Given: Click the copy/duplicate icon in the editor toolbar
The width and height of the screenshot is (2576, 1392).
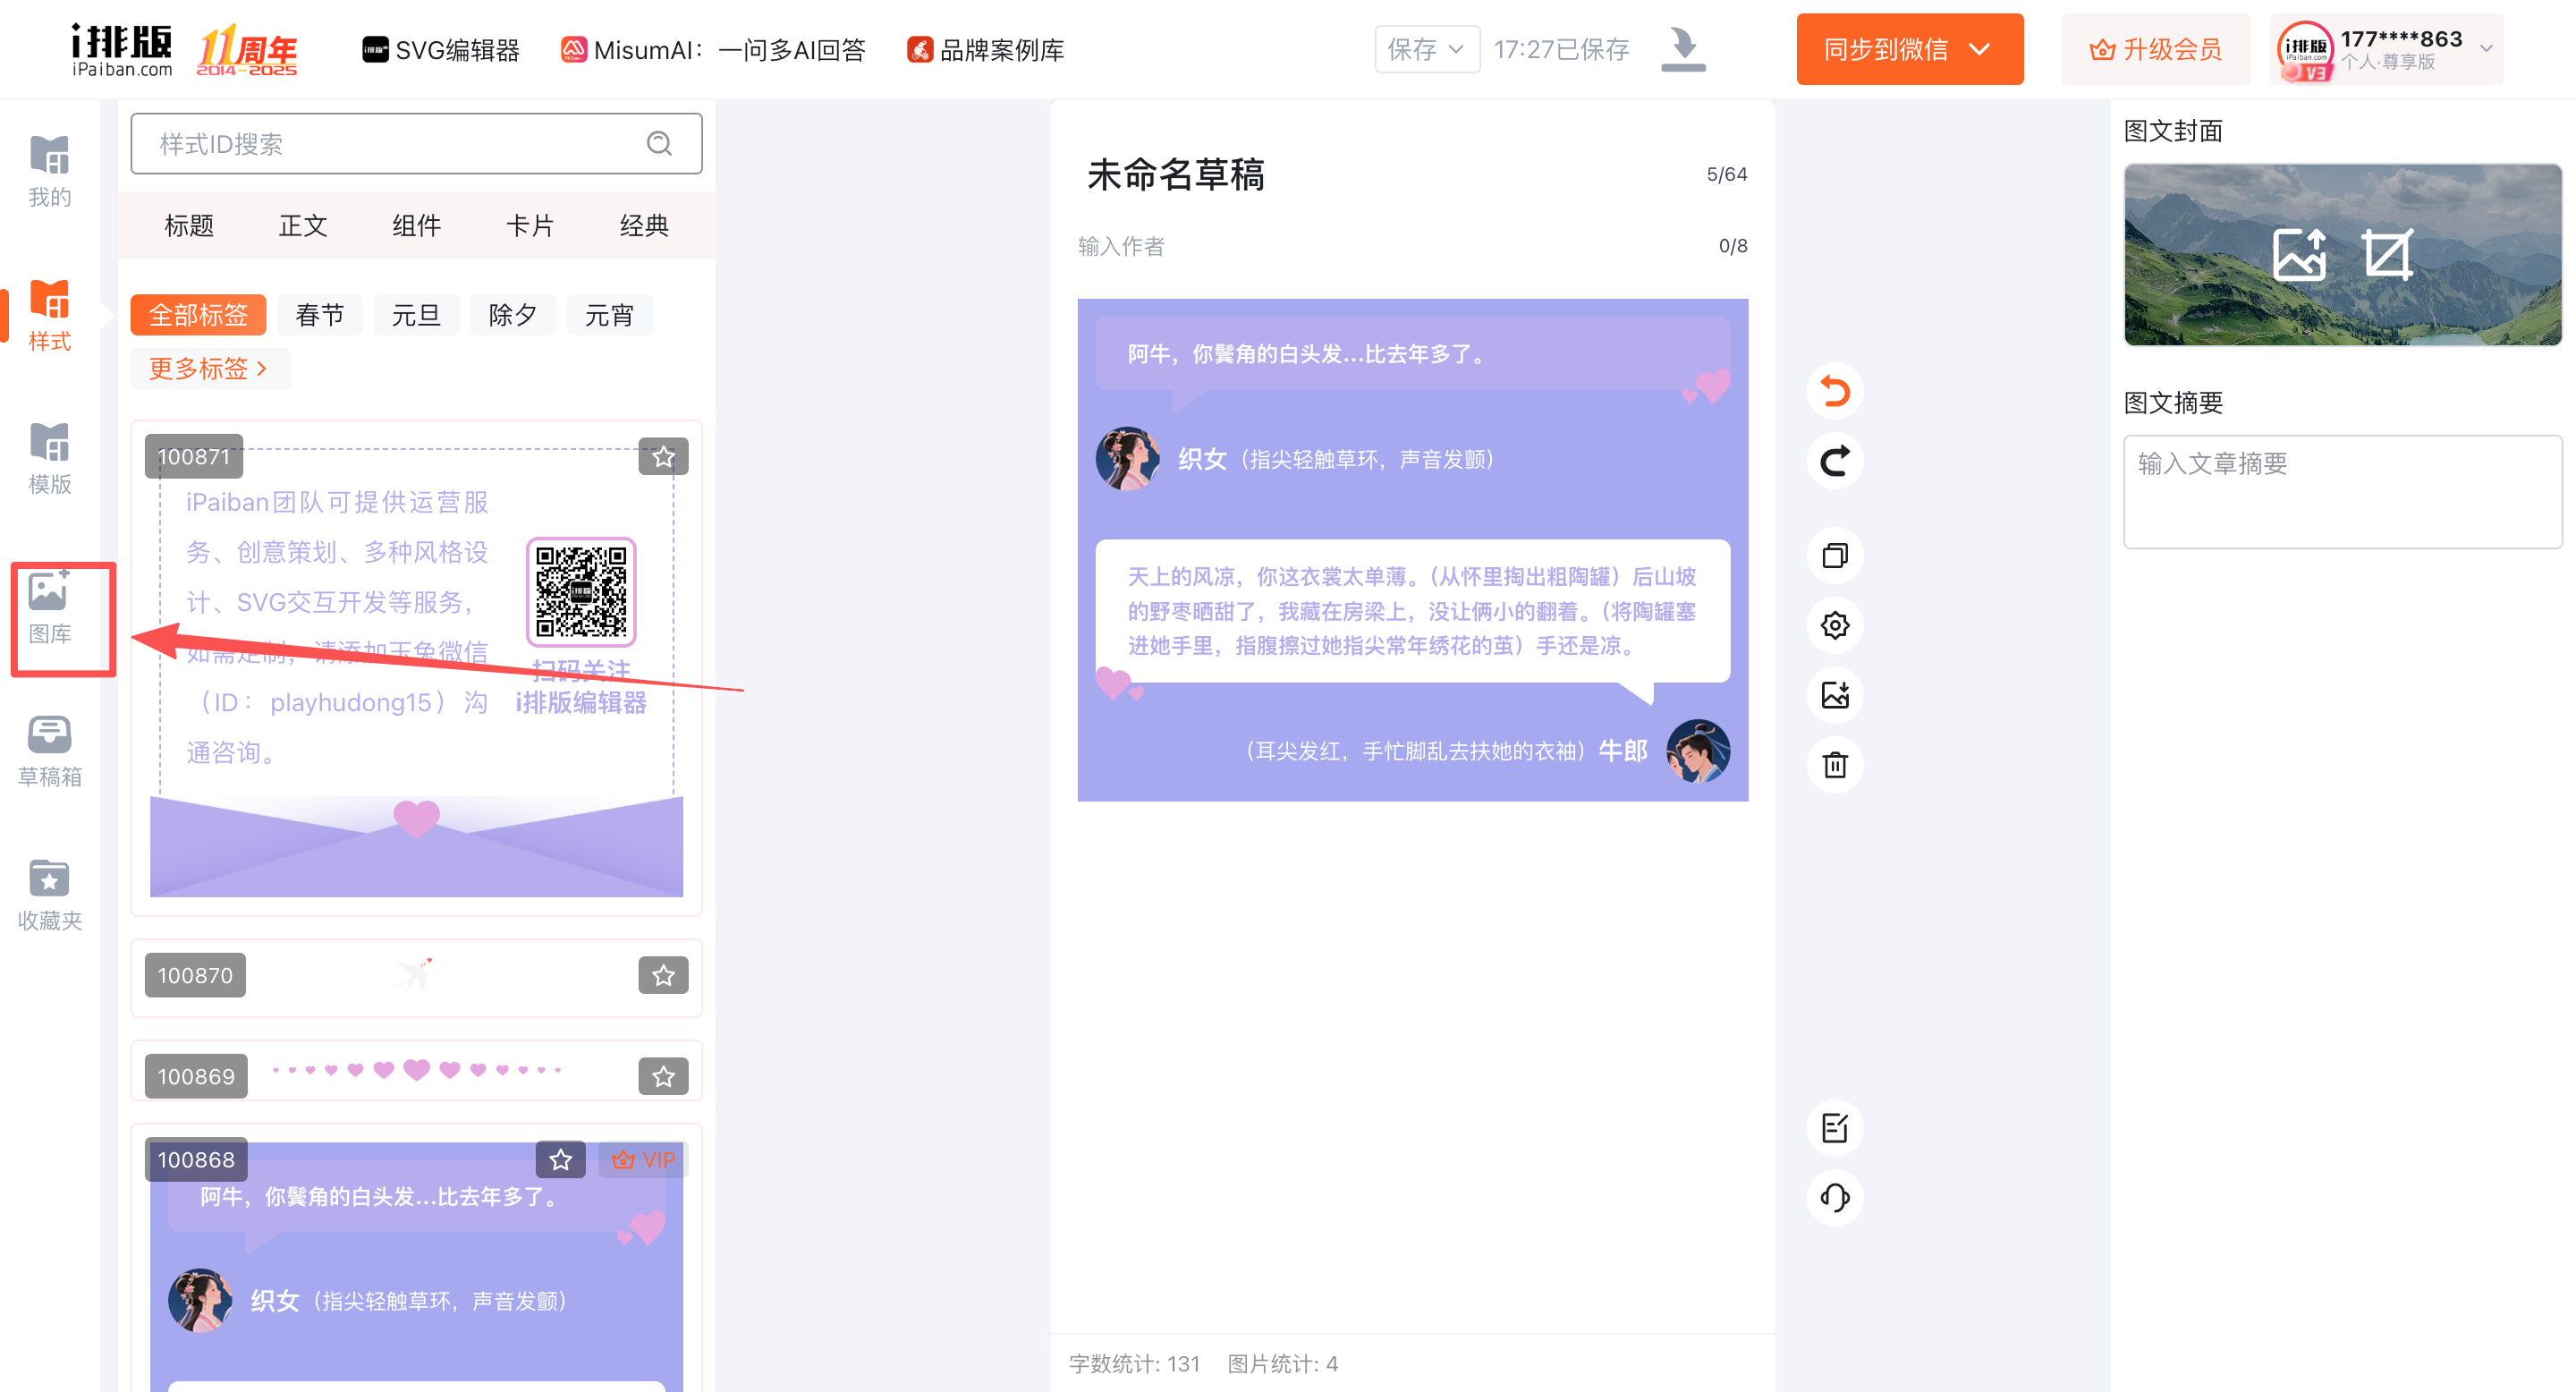Looking at the screenshot, I should (x=1834, y=555).
